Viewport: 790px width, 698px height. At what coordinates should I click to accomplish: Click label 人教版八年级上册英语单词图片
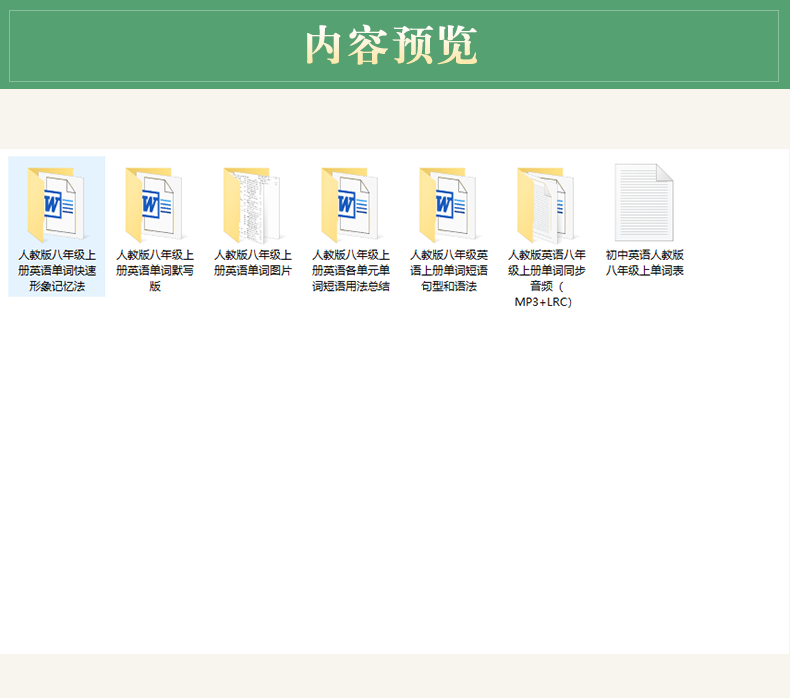pyautogui.click(x=252, y=263)
